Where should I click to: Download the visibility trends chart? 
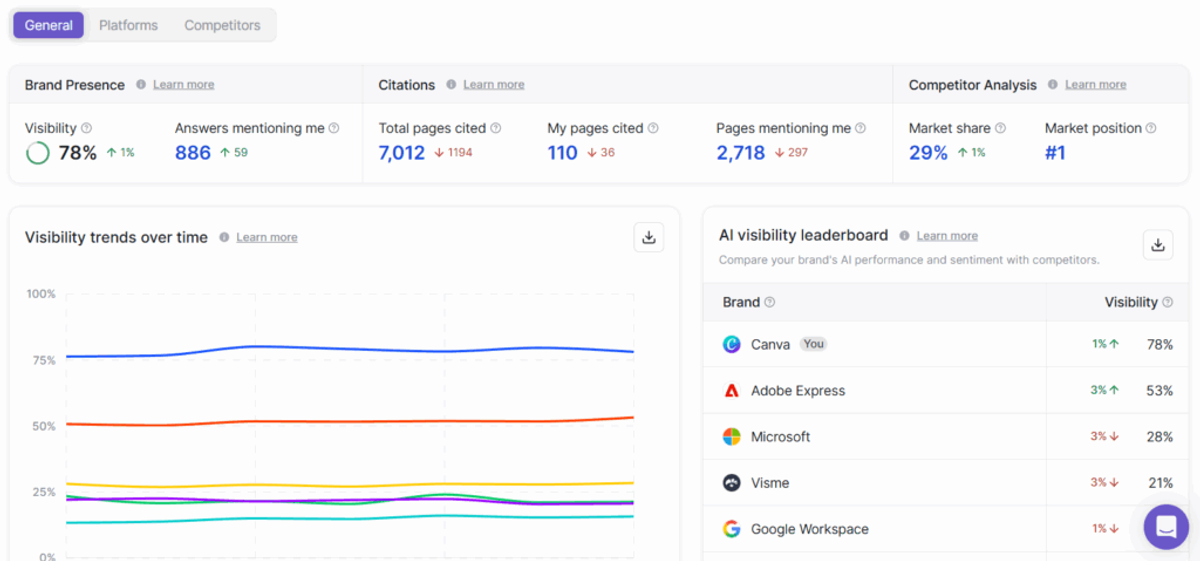[x=649, y=237]
